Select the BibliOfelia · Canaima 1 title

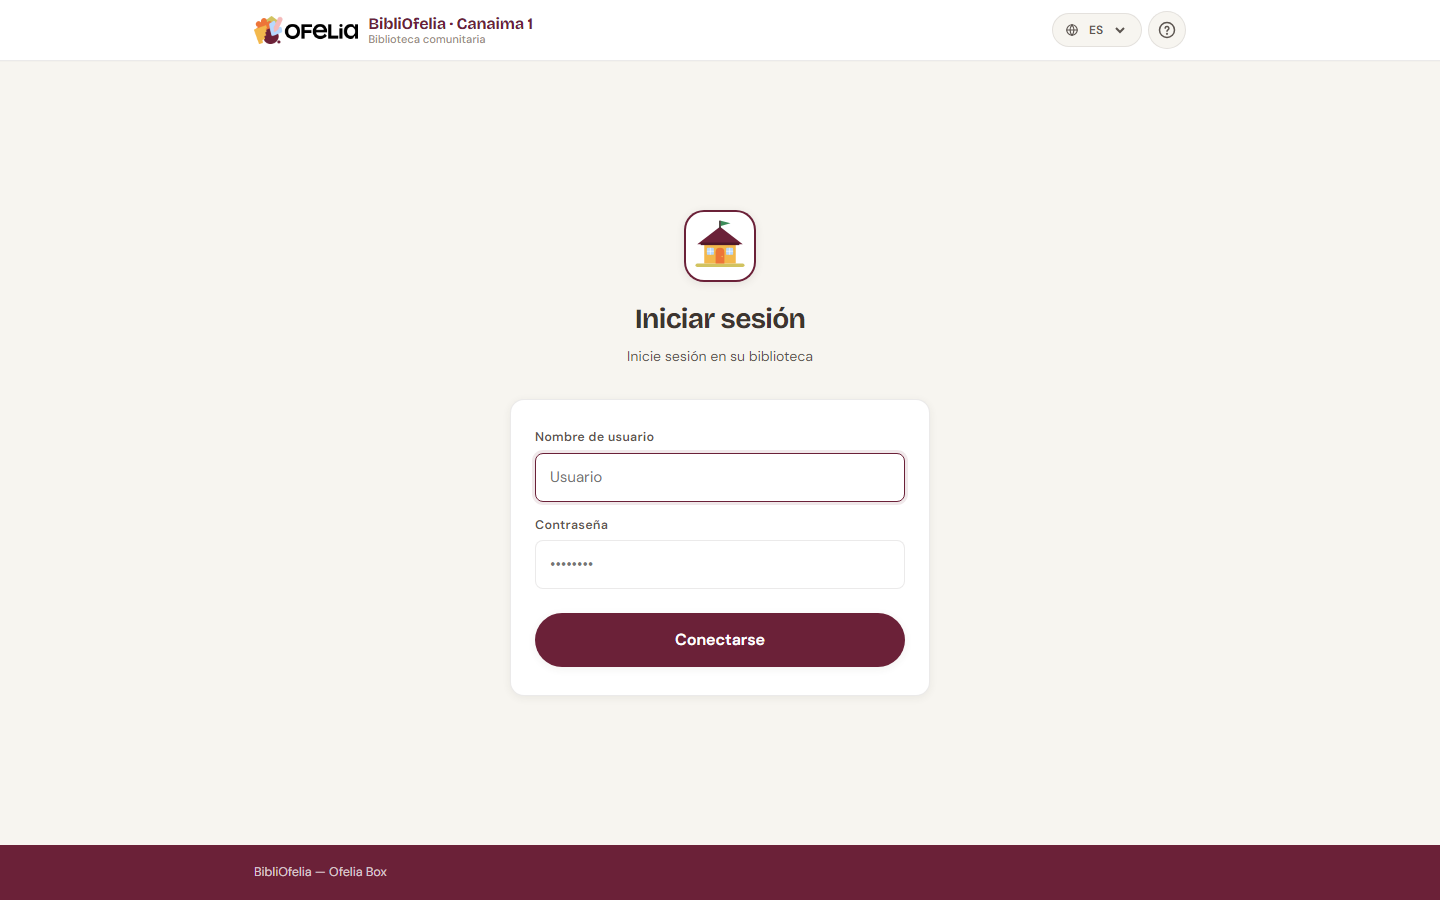(x=450, y=23)
